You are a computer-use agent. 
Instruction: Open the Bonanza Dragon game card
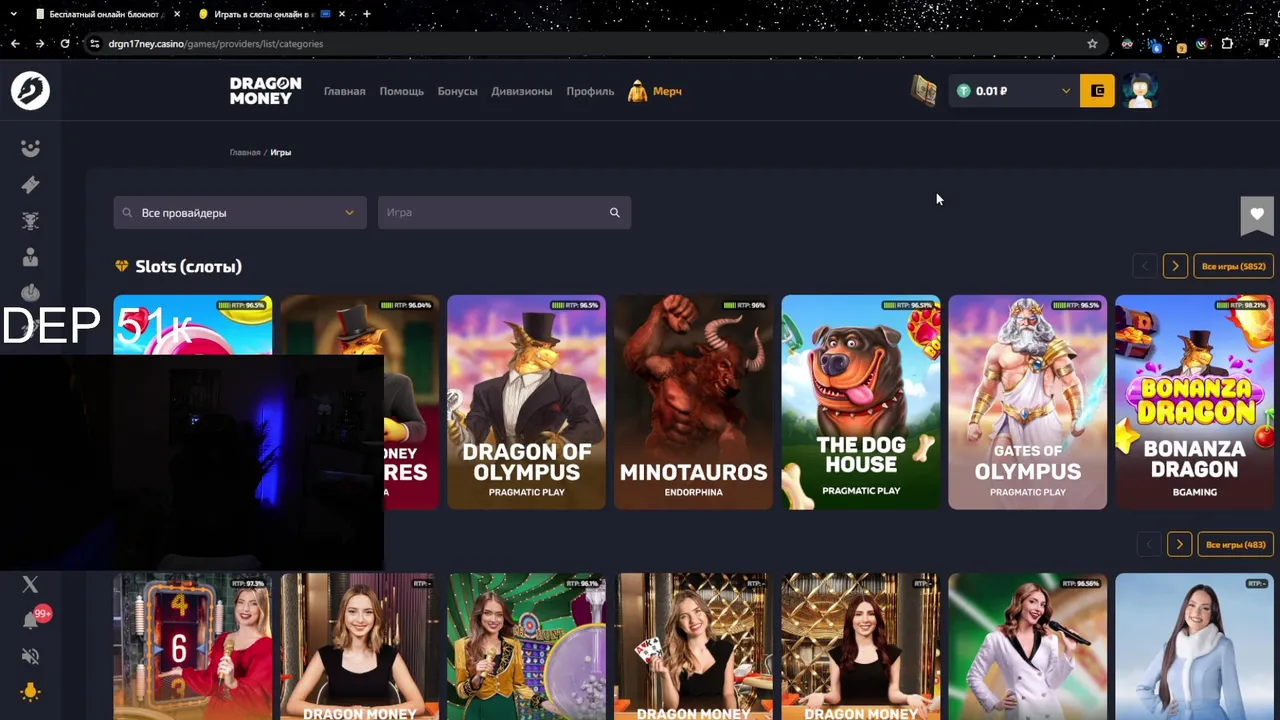point(1194,402)
